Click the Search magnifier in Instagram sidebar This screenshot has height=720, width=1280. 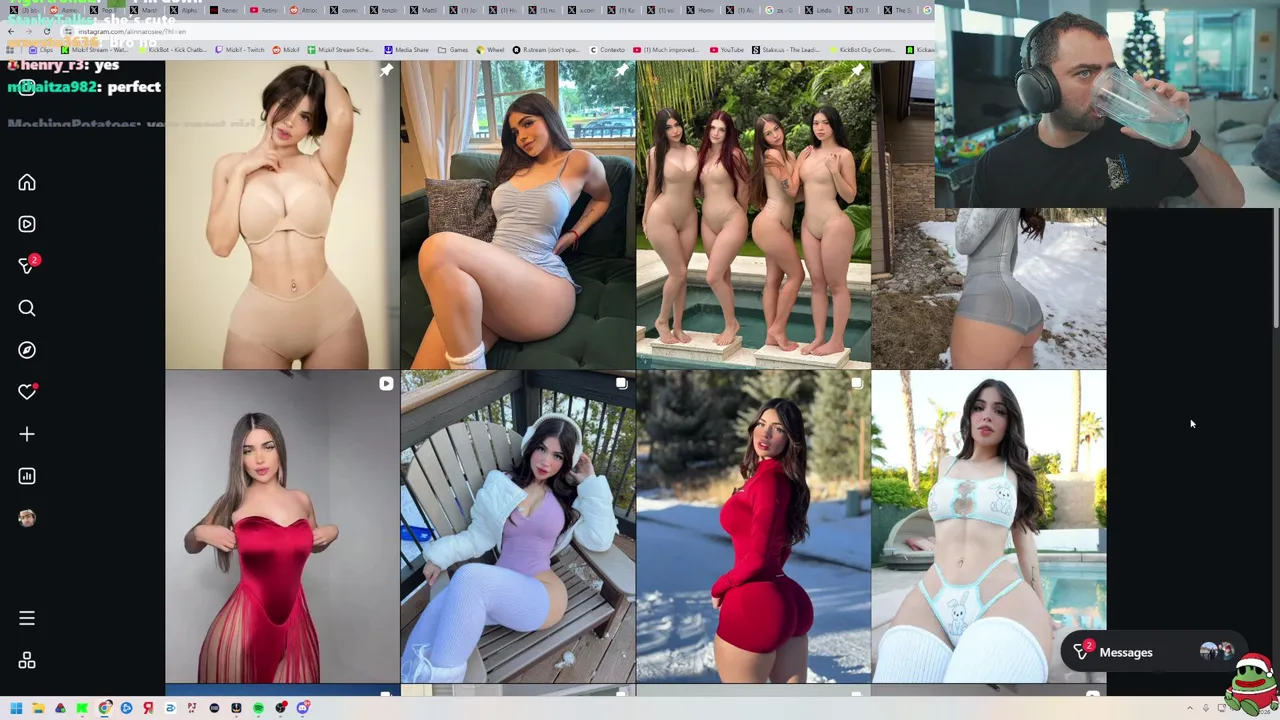coord(27,308)
